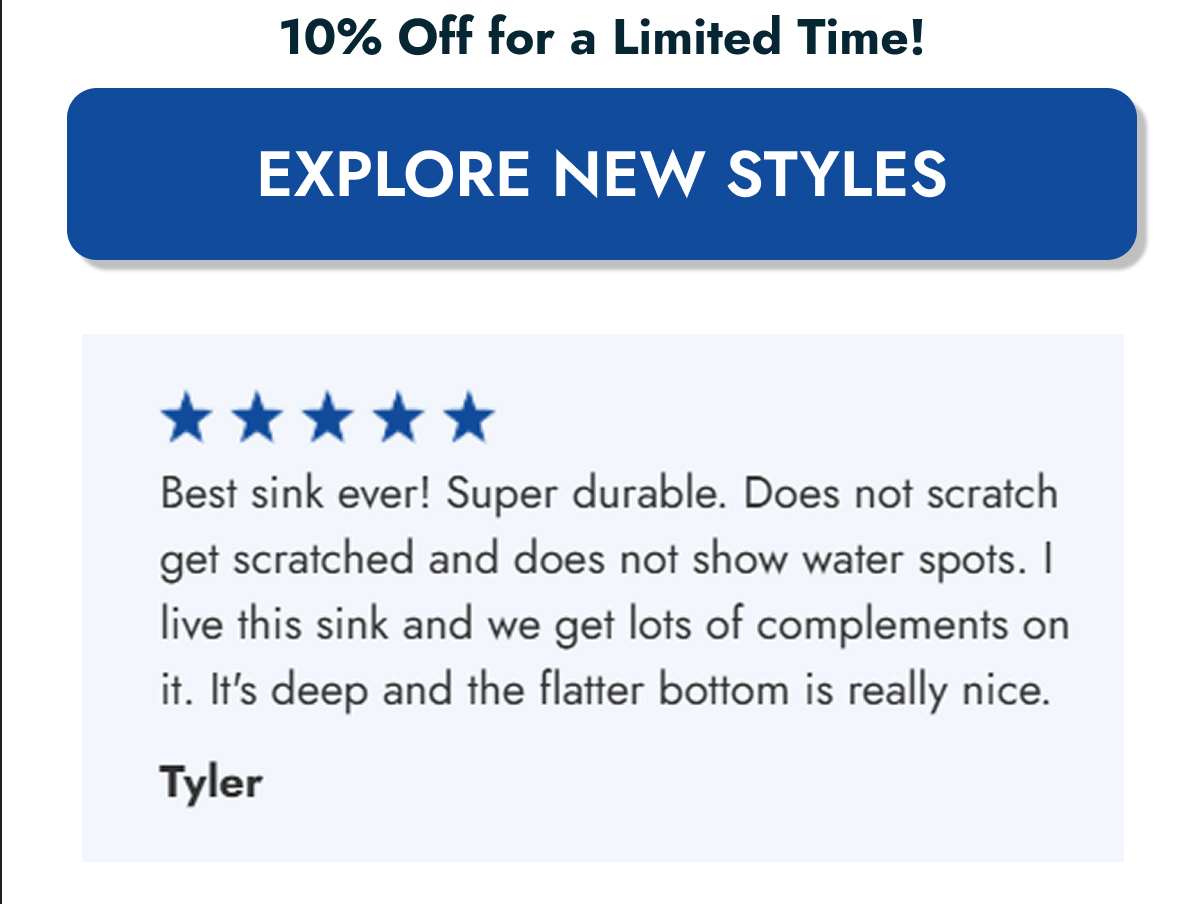This screenshot has height=904, width=1200.
Task: Click the first star in the rating
Action: click(x=185, y=418)
